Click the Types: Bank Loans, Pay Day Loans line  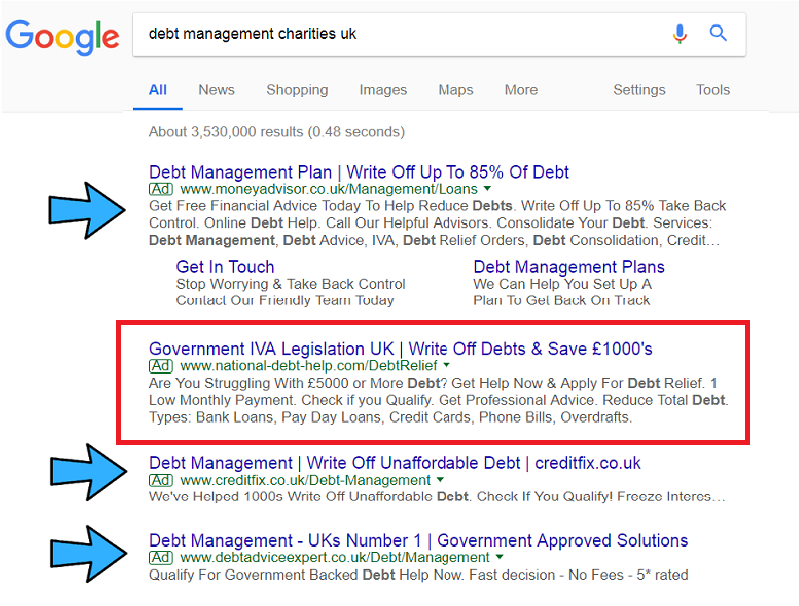pyautogui.click(x=390, y=417)
